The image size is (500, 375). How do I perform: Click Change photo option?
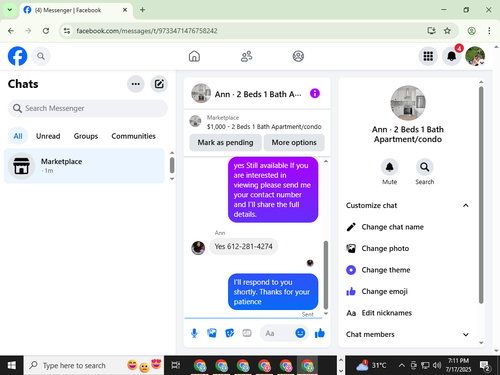pyautogui.click(x=408, y=248)
